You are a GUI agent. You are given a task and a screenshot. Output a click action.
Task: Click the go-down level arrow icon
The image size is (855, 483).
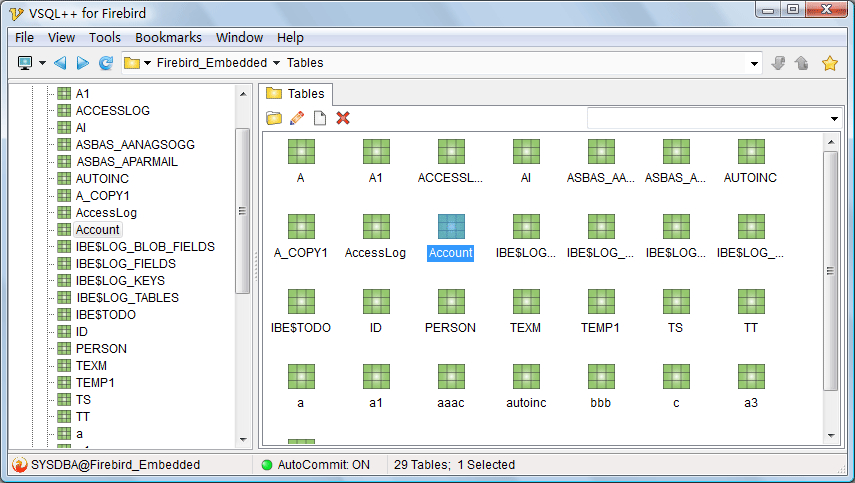click(x=778, y=63)
